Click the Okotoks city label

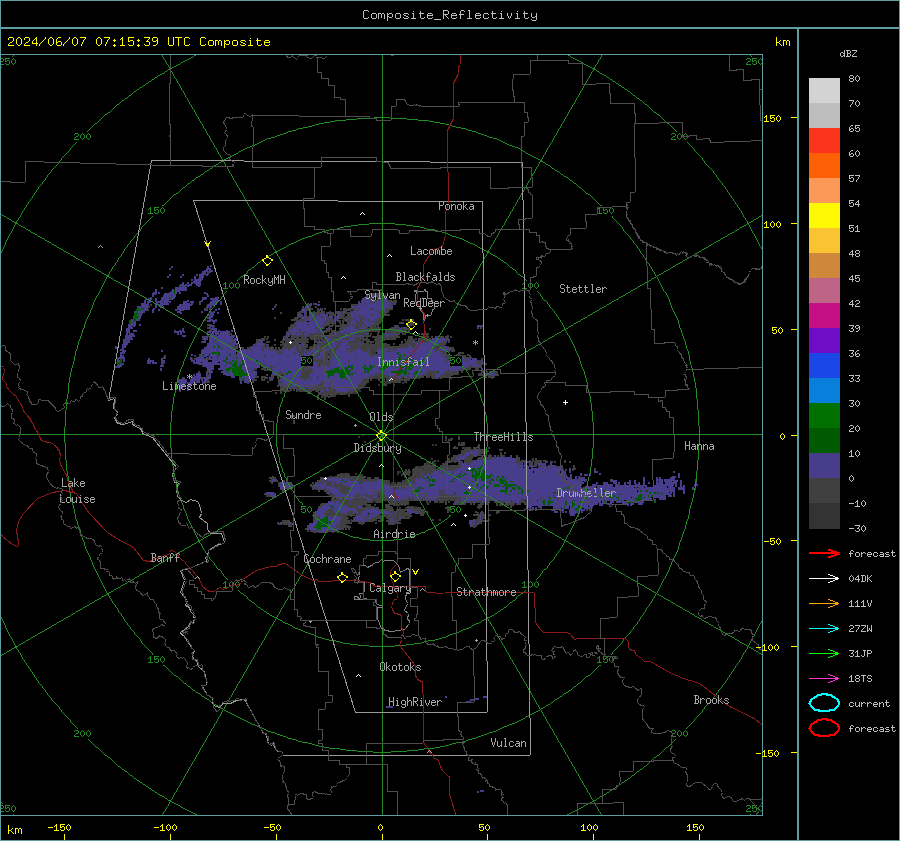[400, 667]
